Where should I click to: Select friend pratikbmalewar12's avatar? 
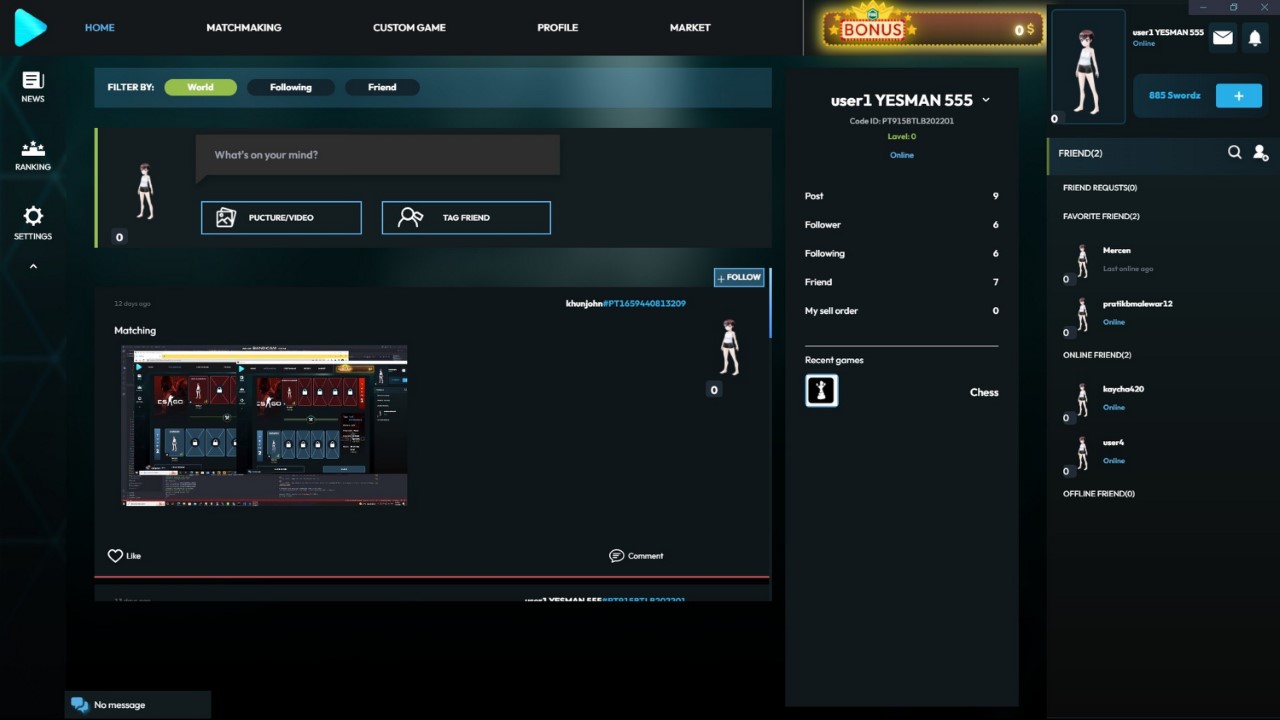(x=1081, y=314)
